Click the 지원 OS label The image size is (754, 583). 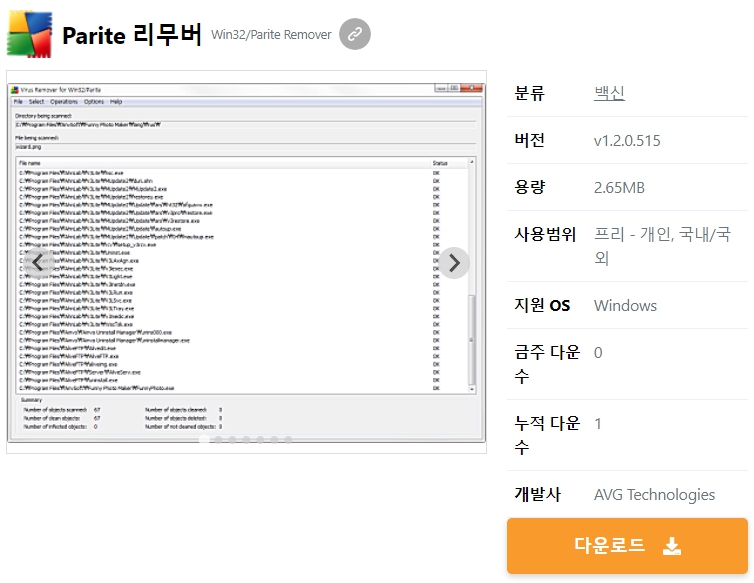coord(542,305)
